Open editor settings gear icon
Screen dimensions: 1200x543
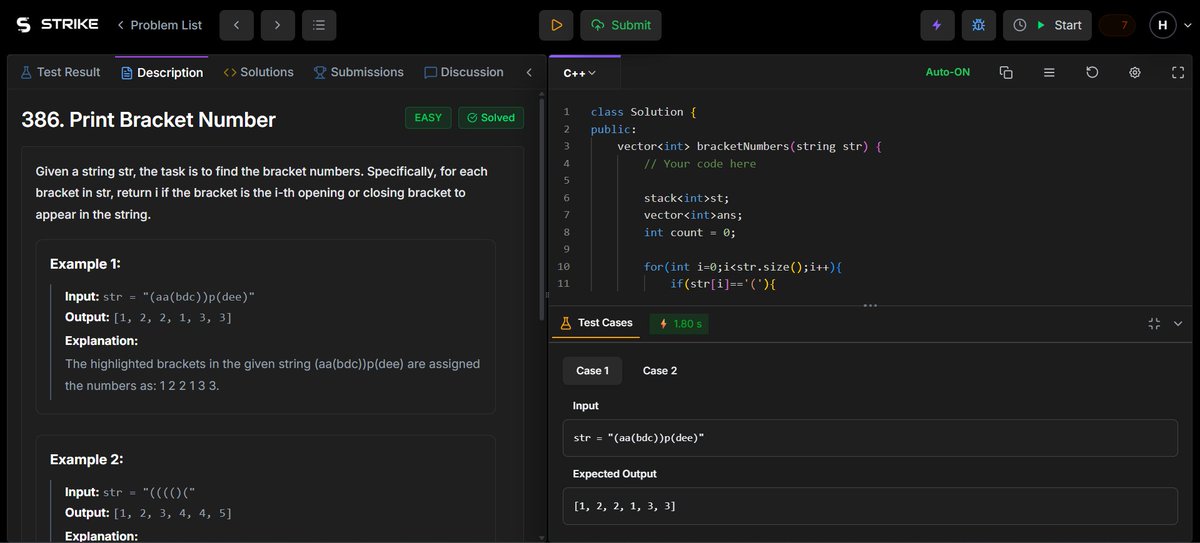click(1135, 73)
